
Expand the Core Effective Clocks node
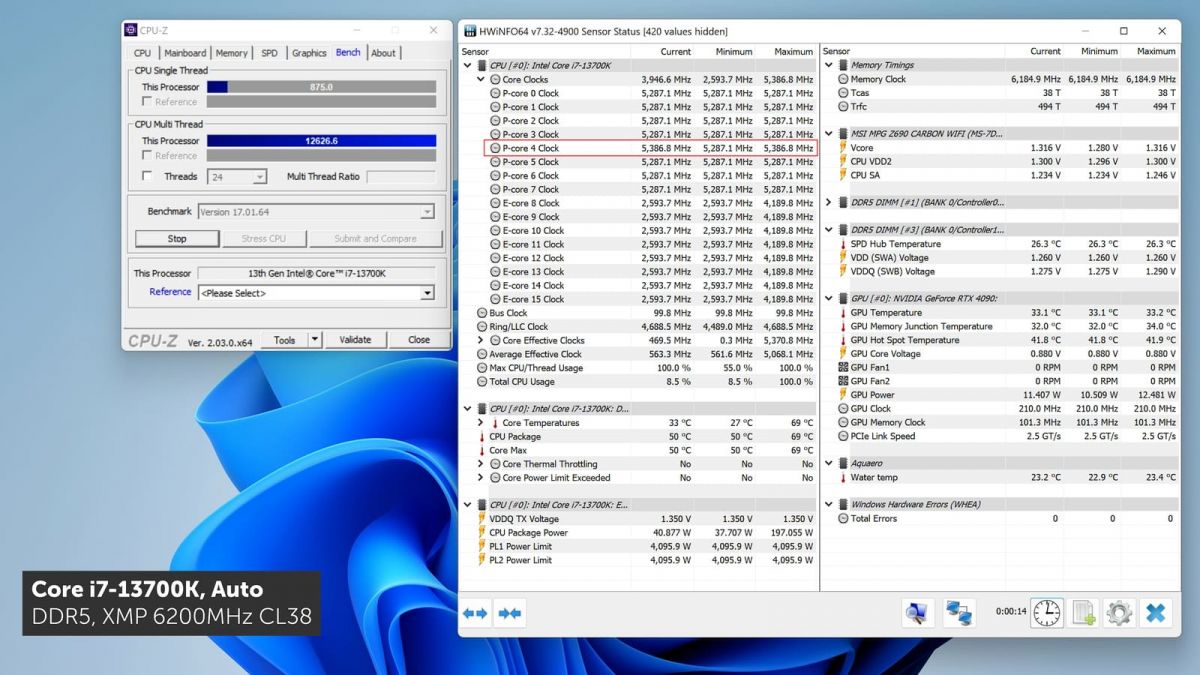[x=481, y=340]
